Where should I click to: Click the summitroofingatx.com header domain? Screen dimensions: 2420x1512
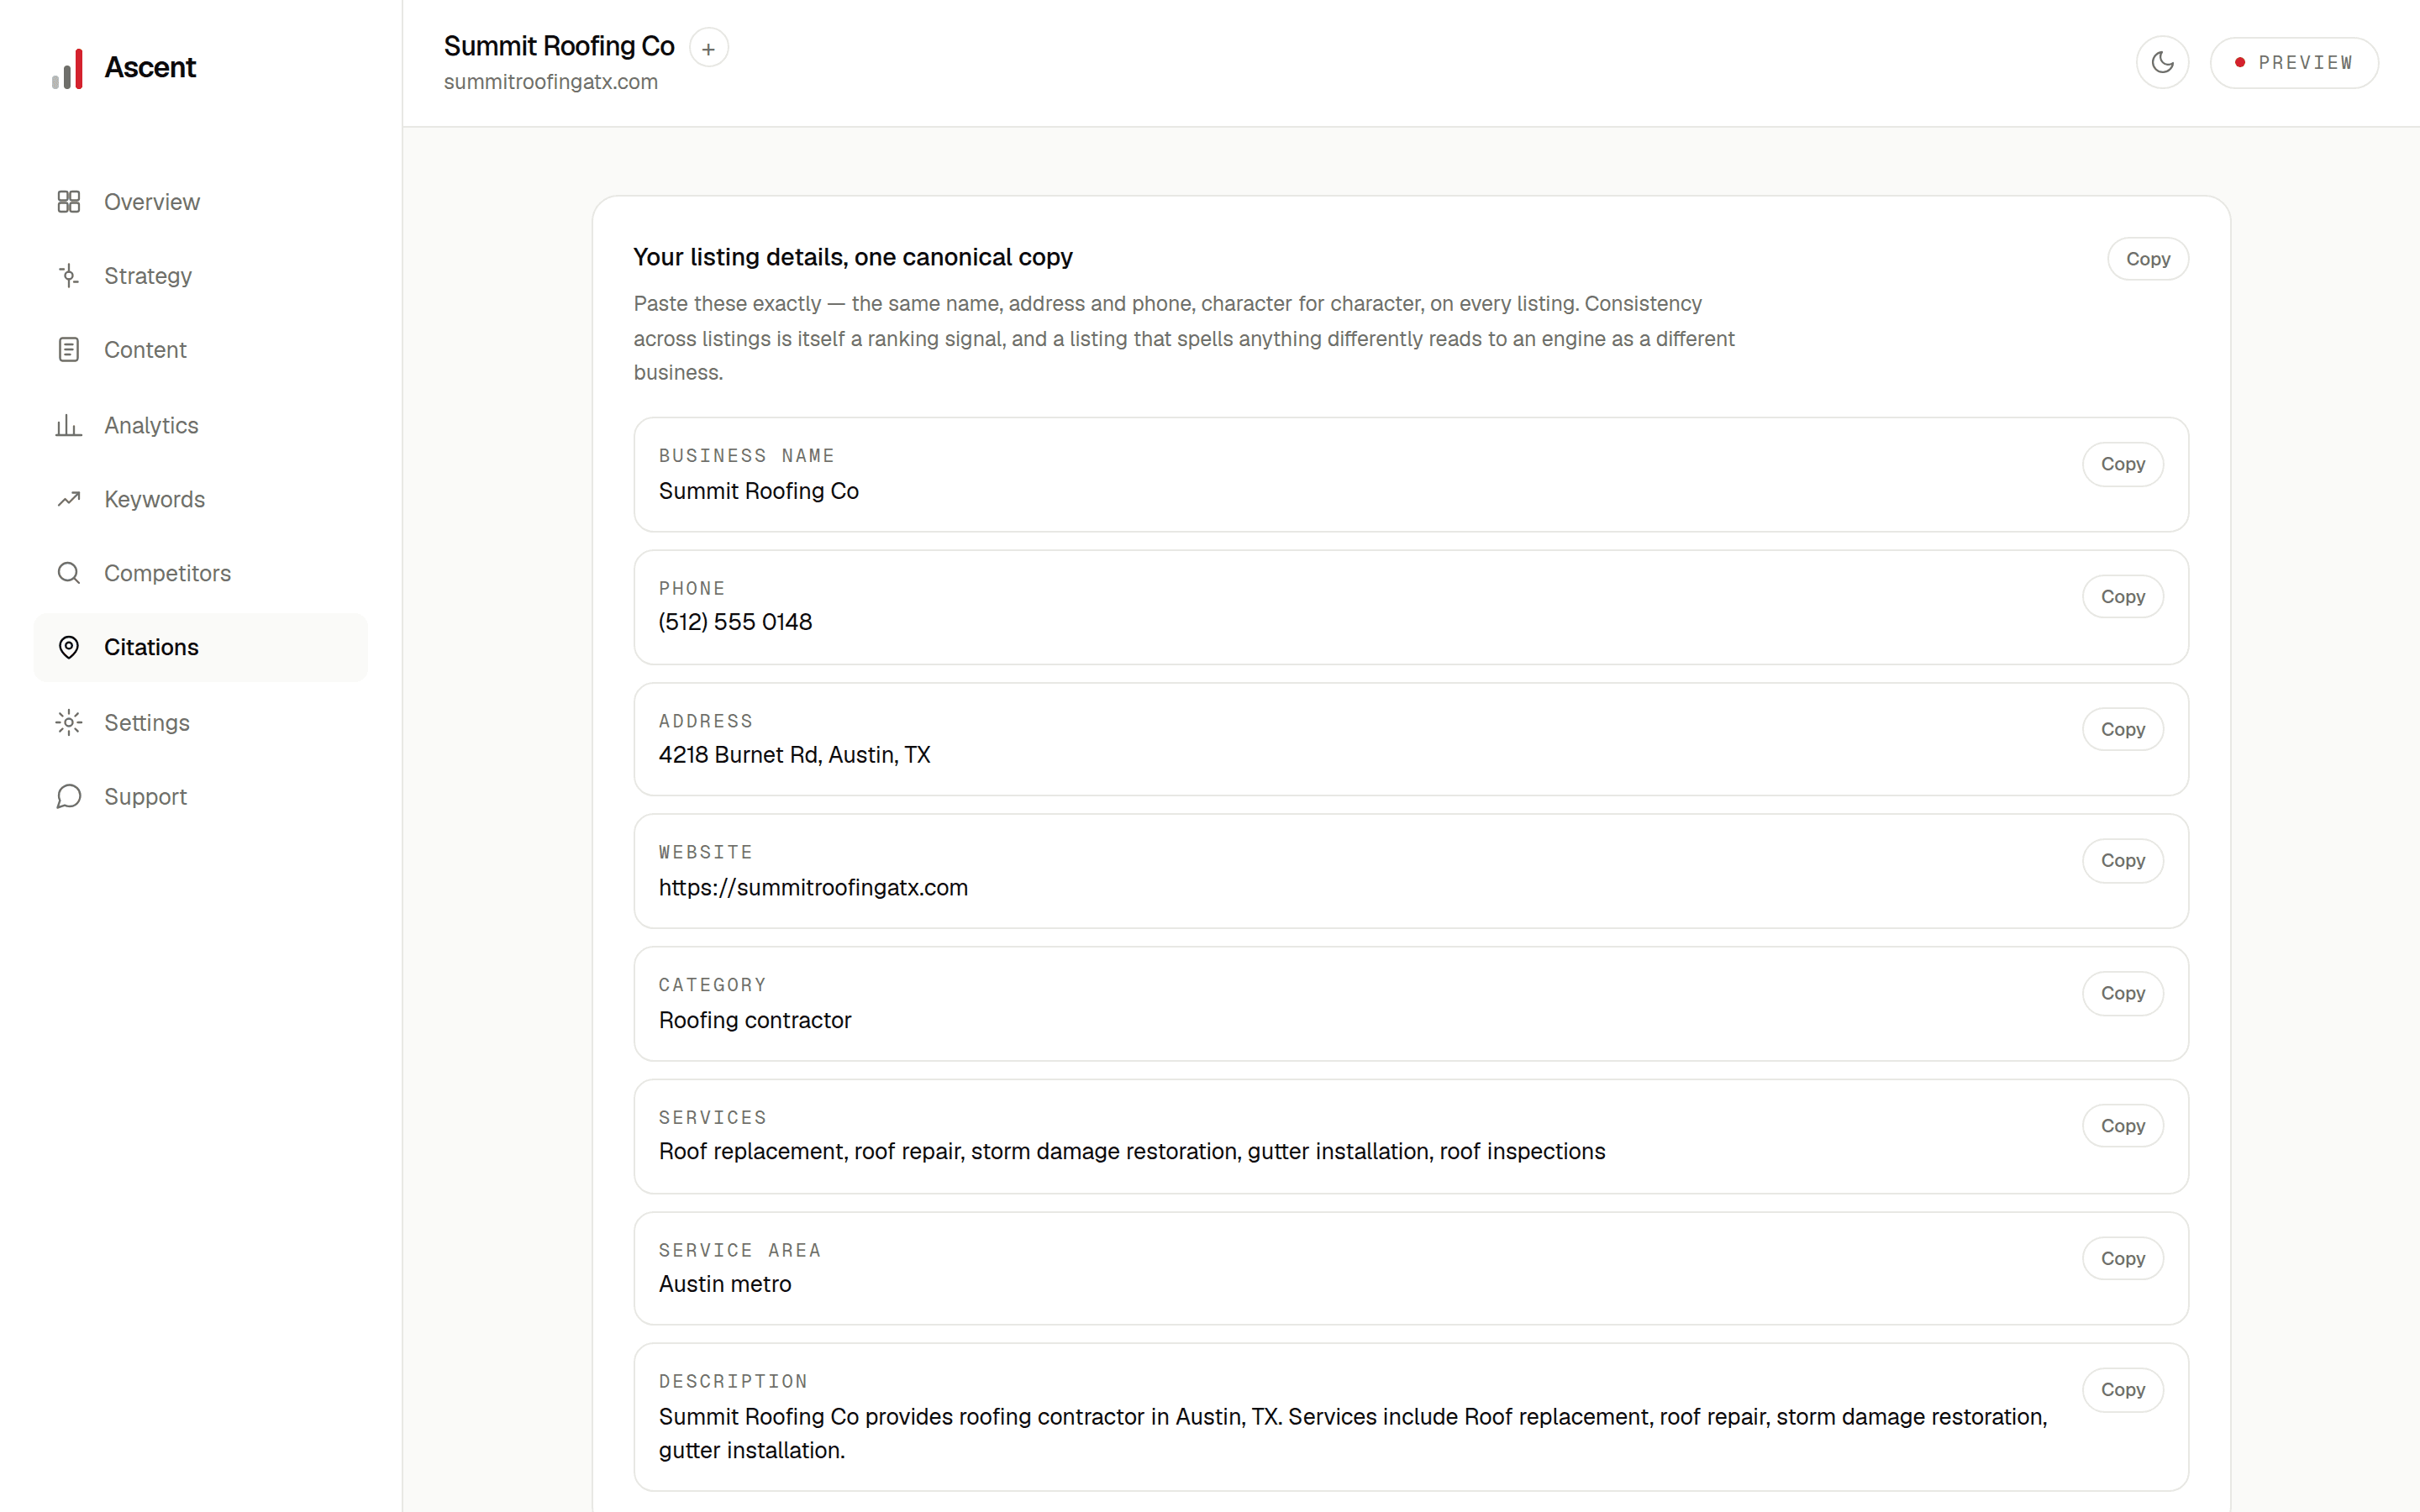[551, 82]
